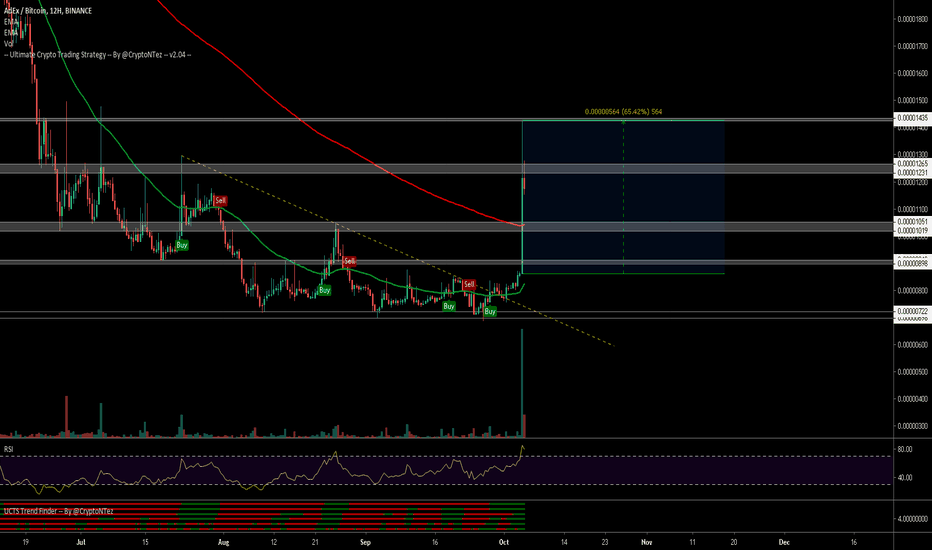Click the yellow dashed descending trendline

(x=397, y=250)
